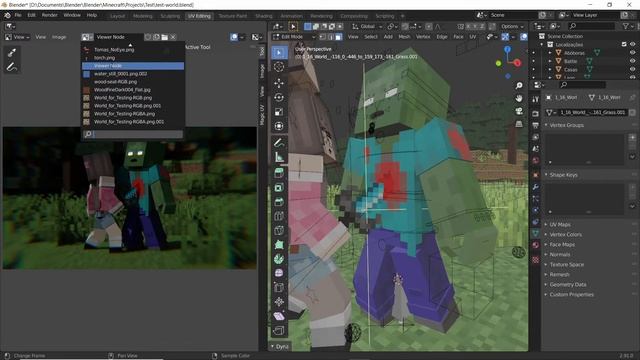The width and height of the screenshot is (640, 360).
Task: Select the Knife tool
Action: tap(279, 231)
